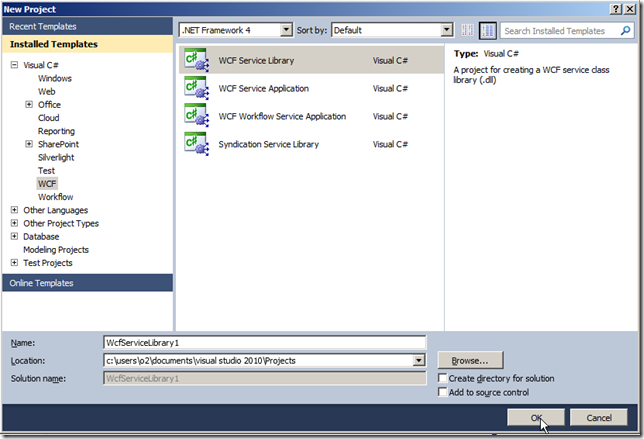Select the WCF category
This screenshot has width=644, height=439.
tap(47, 184)
